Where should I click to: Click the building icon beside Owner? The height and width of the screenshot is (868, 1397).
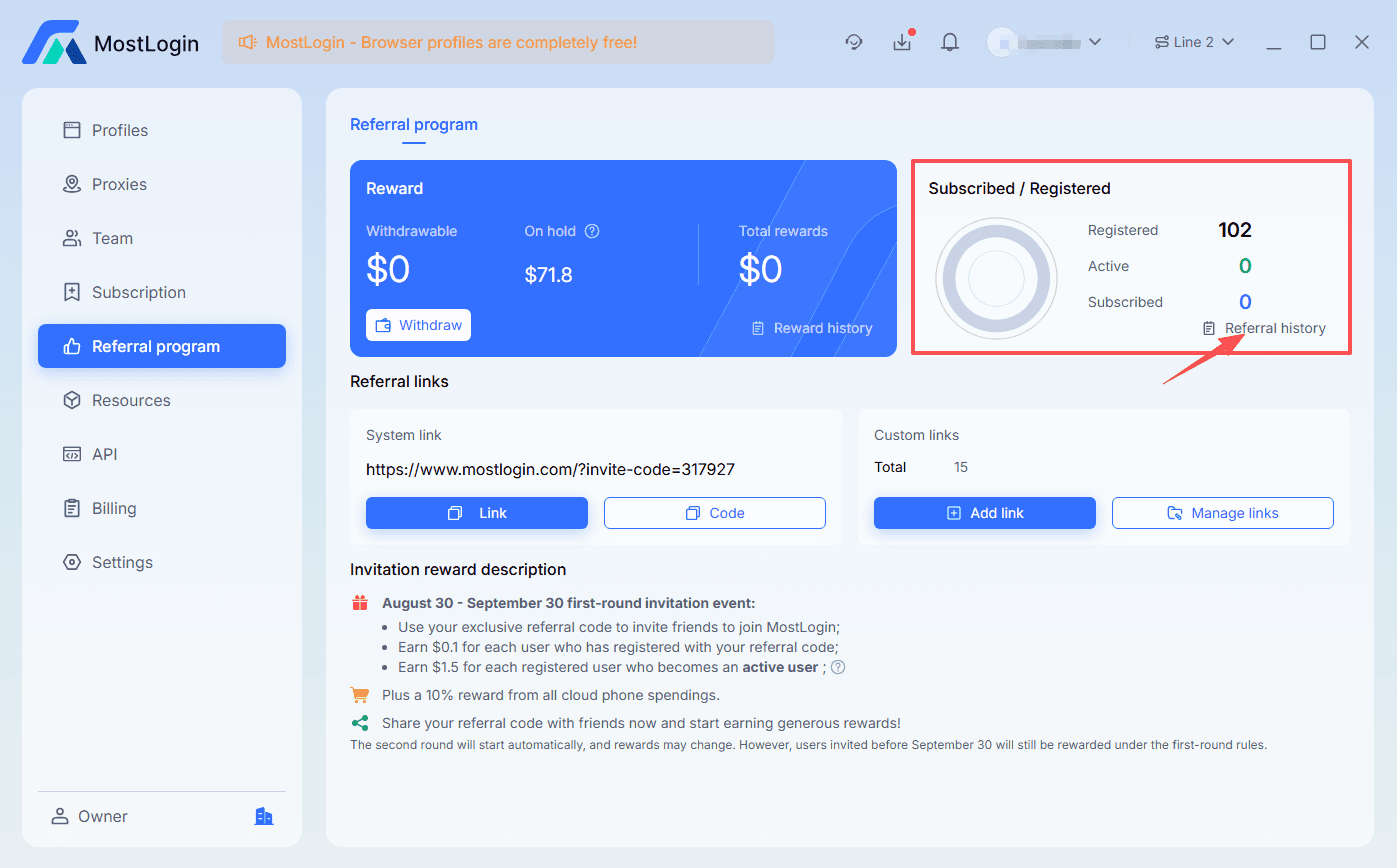point(264,816)
